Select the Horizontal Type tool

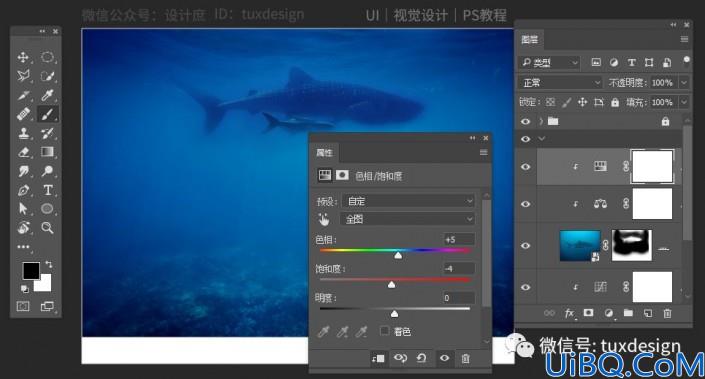tap(47, 190)
